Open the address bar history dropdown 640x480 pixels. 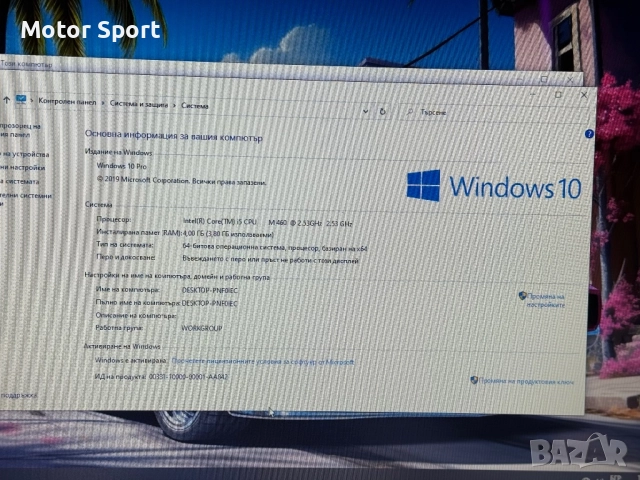[366, 111]
